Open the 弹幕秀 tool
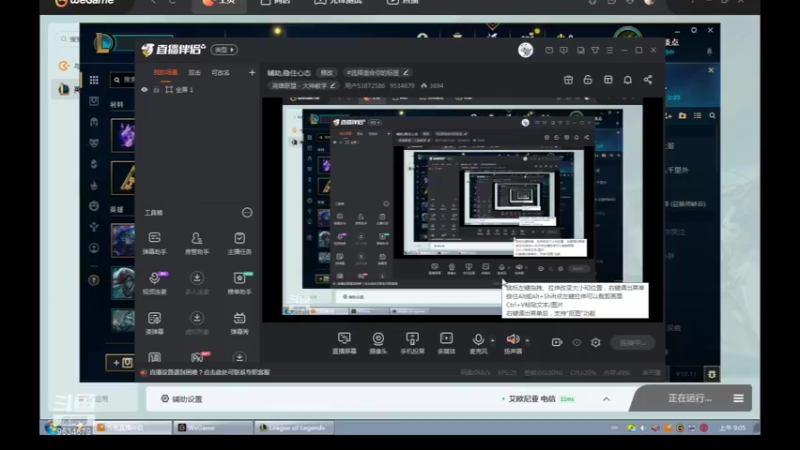 (x=239, y=323)
